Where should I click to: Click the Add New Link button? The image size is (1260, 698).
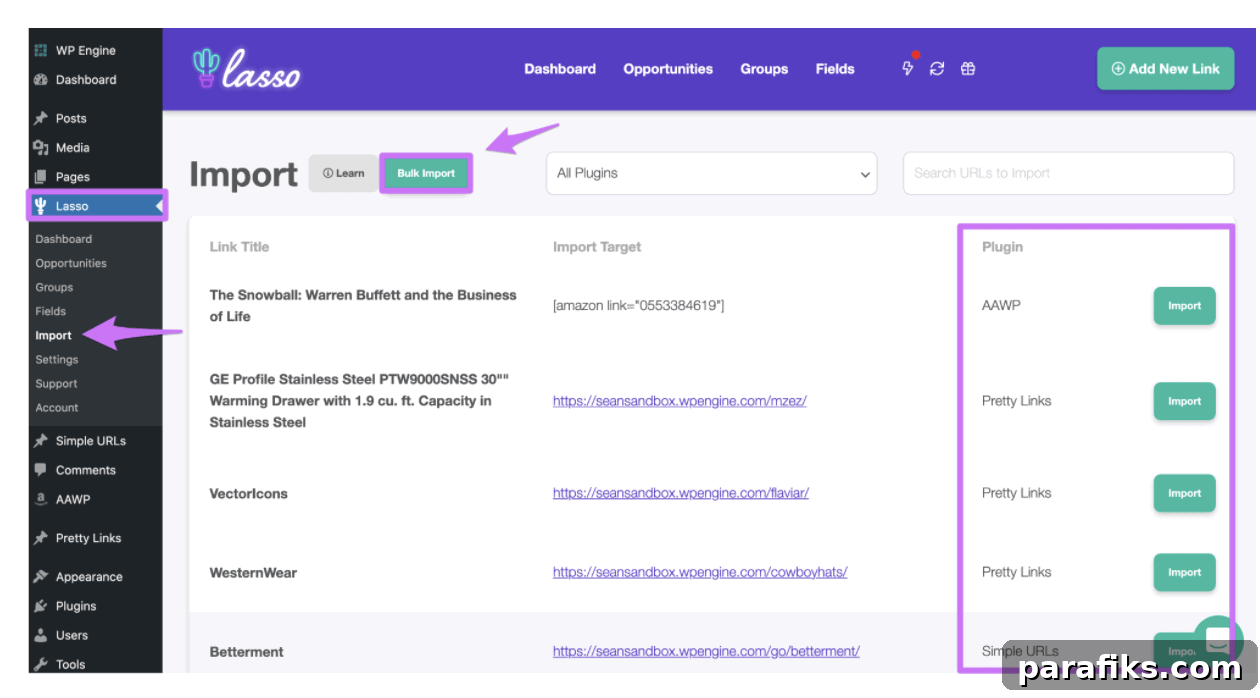tap(1166, 69)
